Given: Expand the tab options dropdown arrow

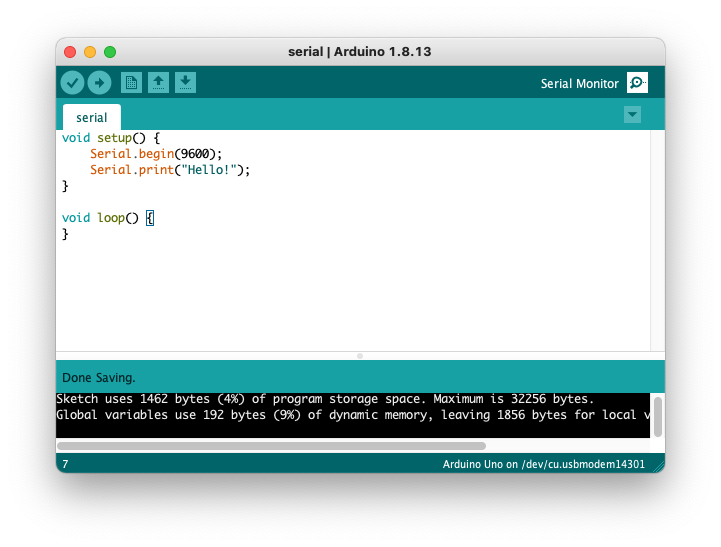Looking at the screenshot, I should tap(632, 115).
